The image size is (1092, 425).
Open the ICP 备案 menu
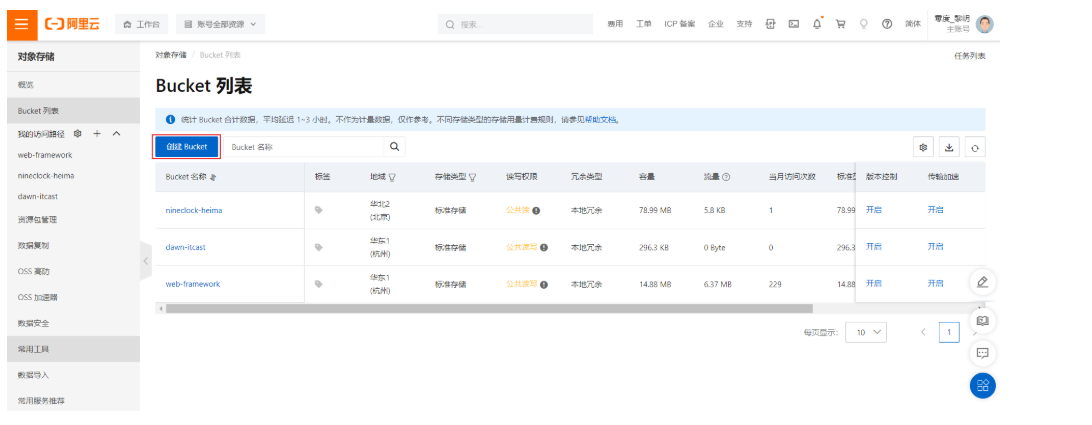(680, 24)
